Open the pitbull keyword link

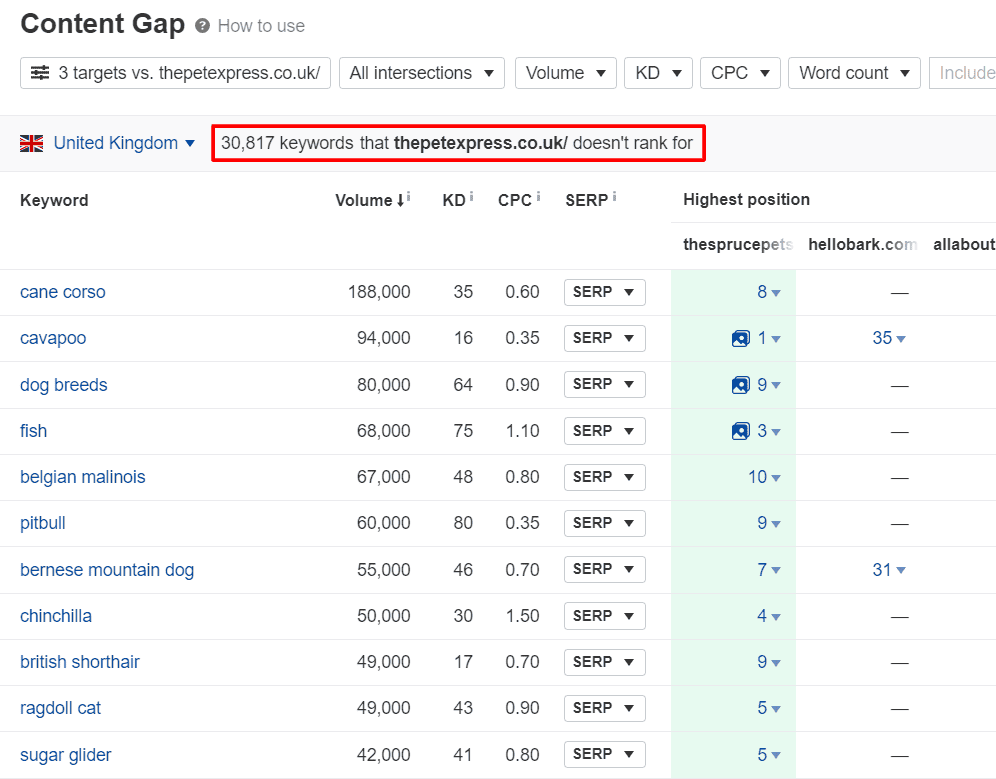pyautogui.click(x=43, y=524)
